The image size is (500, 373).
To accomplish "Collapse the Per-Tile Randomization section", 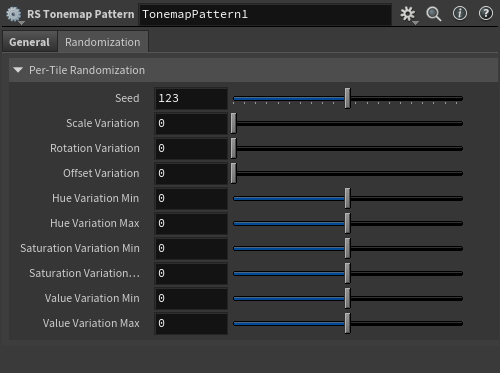I will tap(18, 70).
